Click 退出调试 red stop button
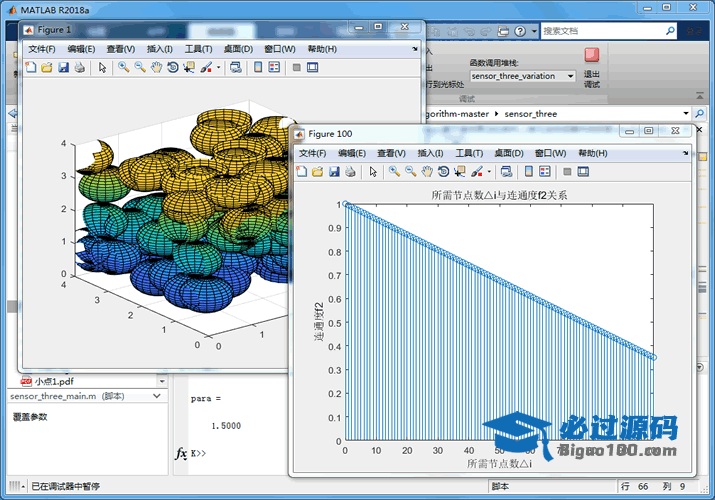 click(592, 55)
